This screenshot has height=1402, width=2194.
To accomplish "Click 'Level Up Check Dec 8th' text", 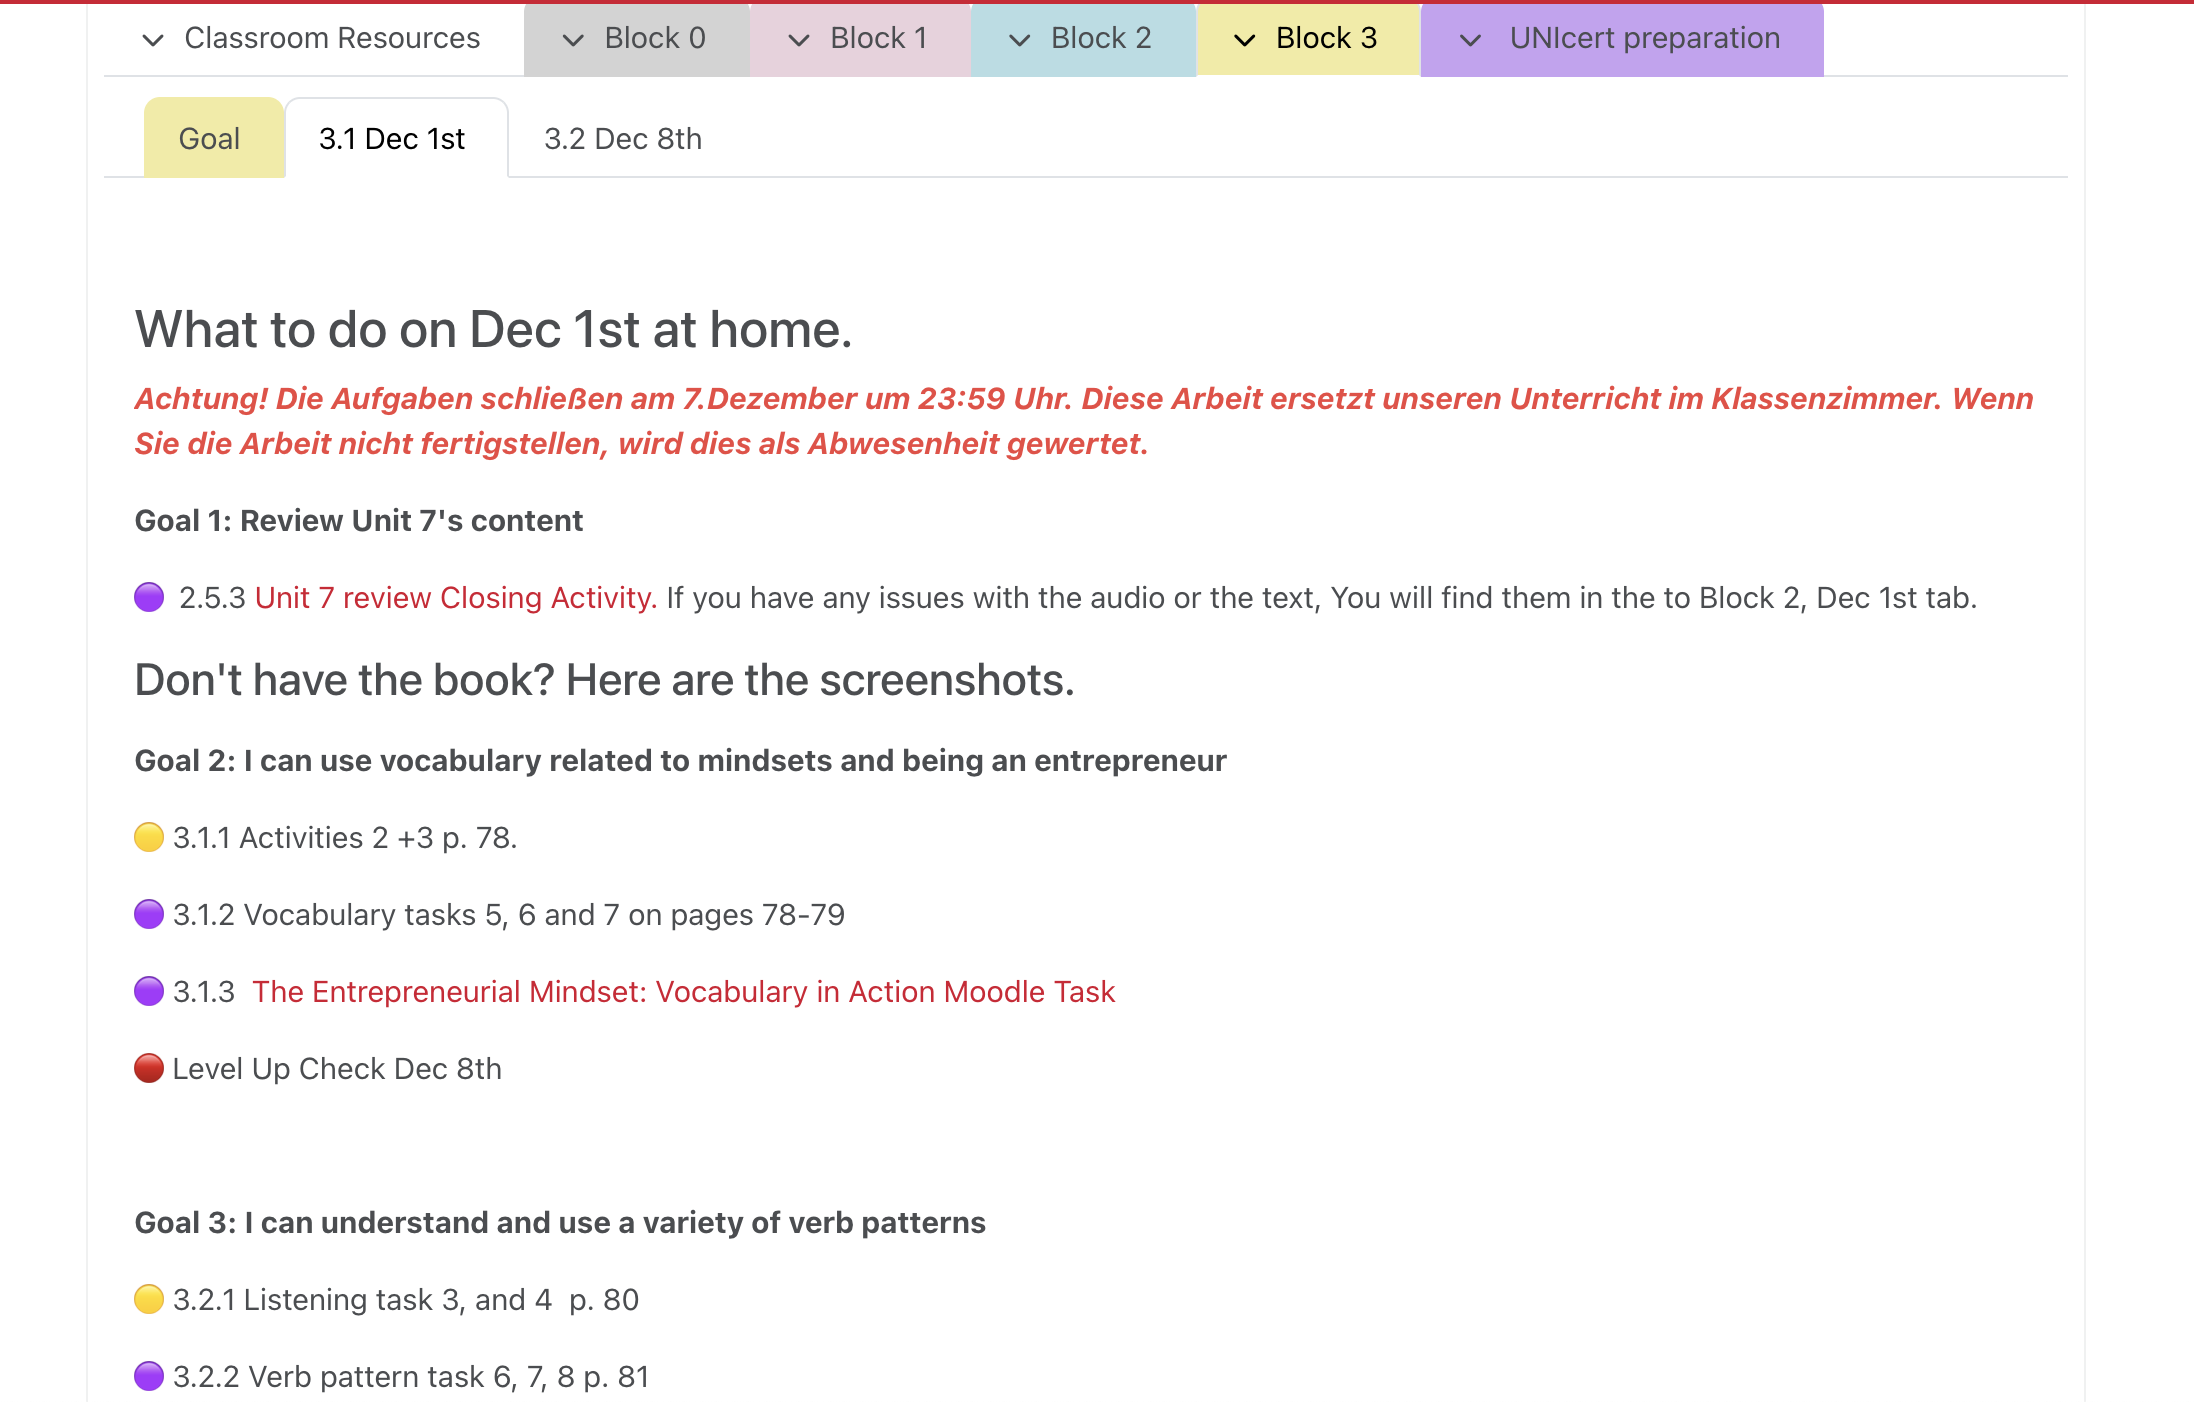I will click(x=337, y=1069).
